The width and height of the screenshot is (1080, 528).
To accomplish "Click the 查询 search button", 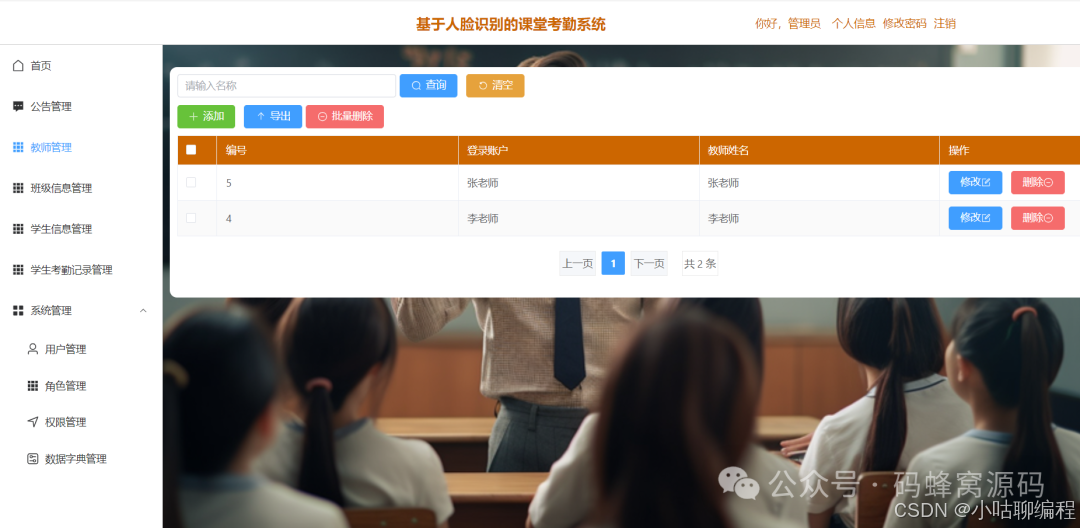I will point(428,85).
